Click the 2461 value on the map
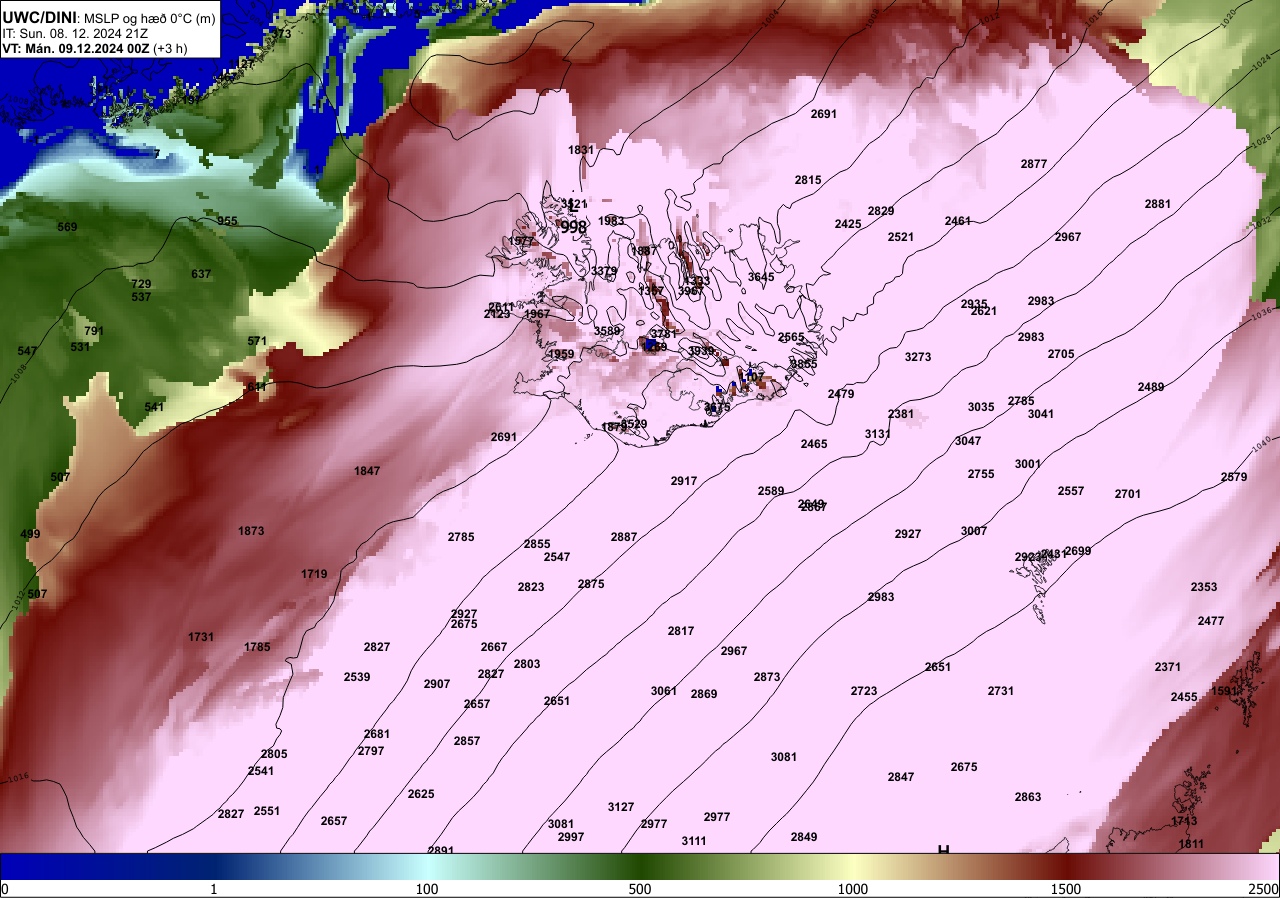The height and width of the screenshot is (898, 1280). pyautogui.click(x=958, y=221)
